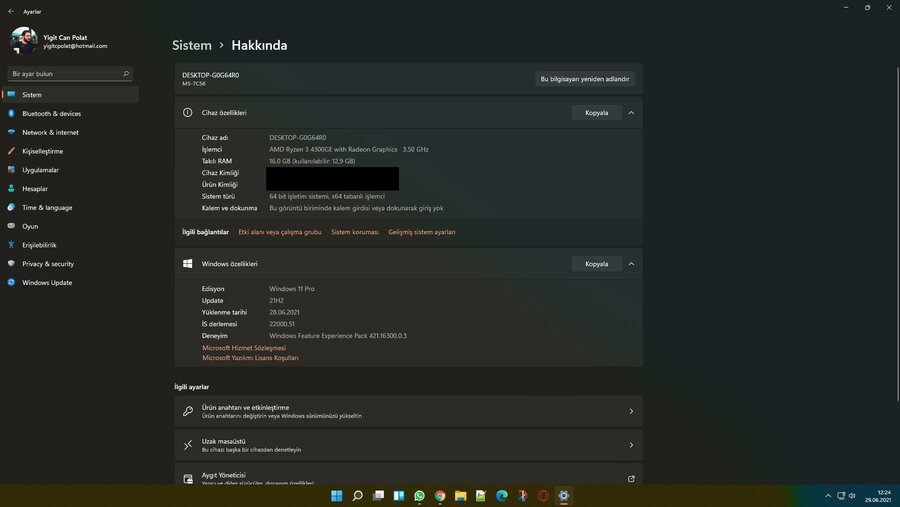Select Sistem in the sidebar

click(x=70, y=95)
